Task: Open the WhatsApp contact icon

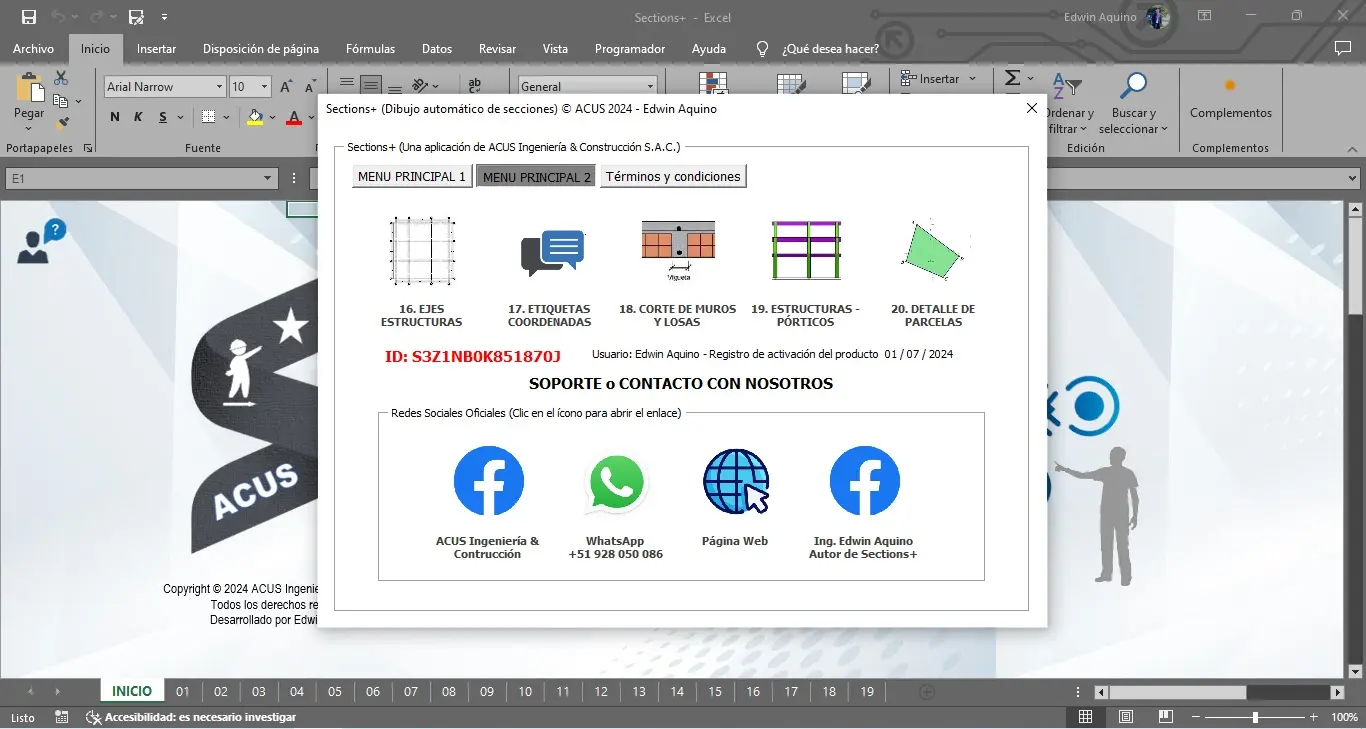Action: (x=616, y=484)
